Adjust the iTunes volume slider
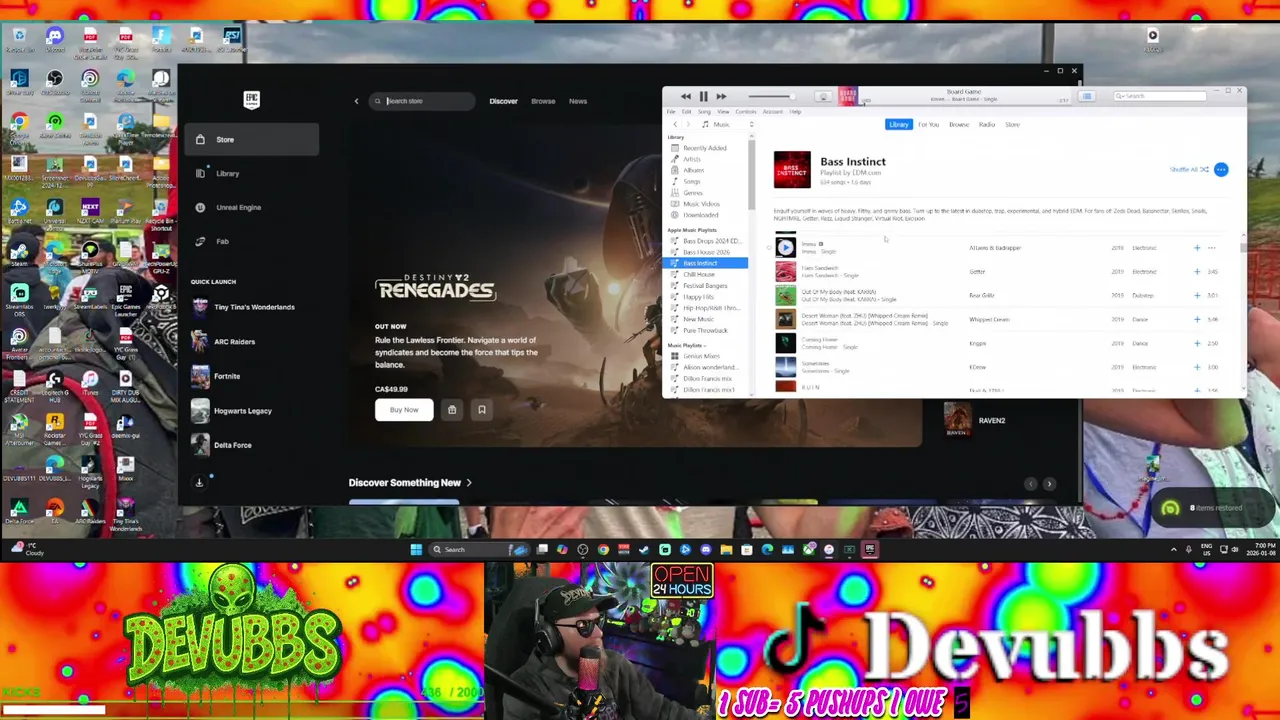Image resolution: width=1280 pixels, height=720 pixels. point(770,97)
